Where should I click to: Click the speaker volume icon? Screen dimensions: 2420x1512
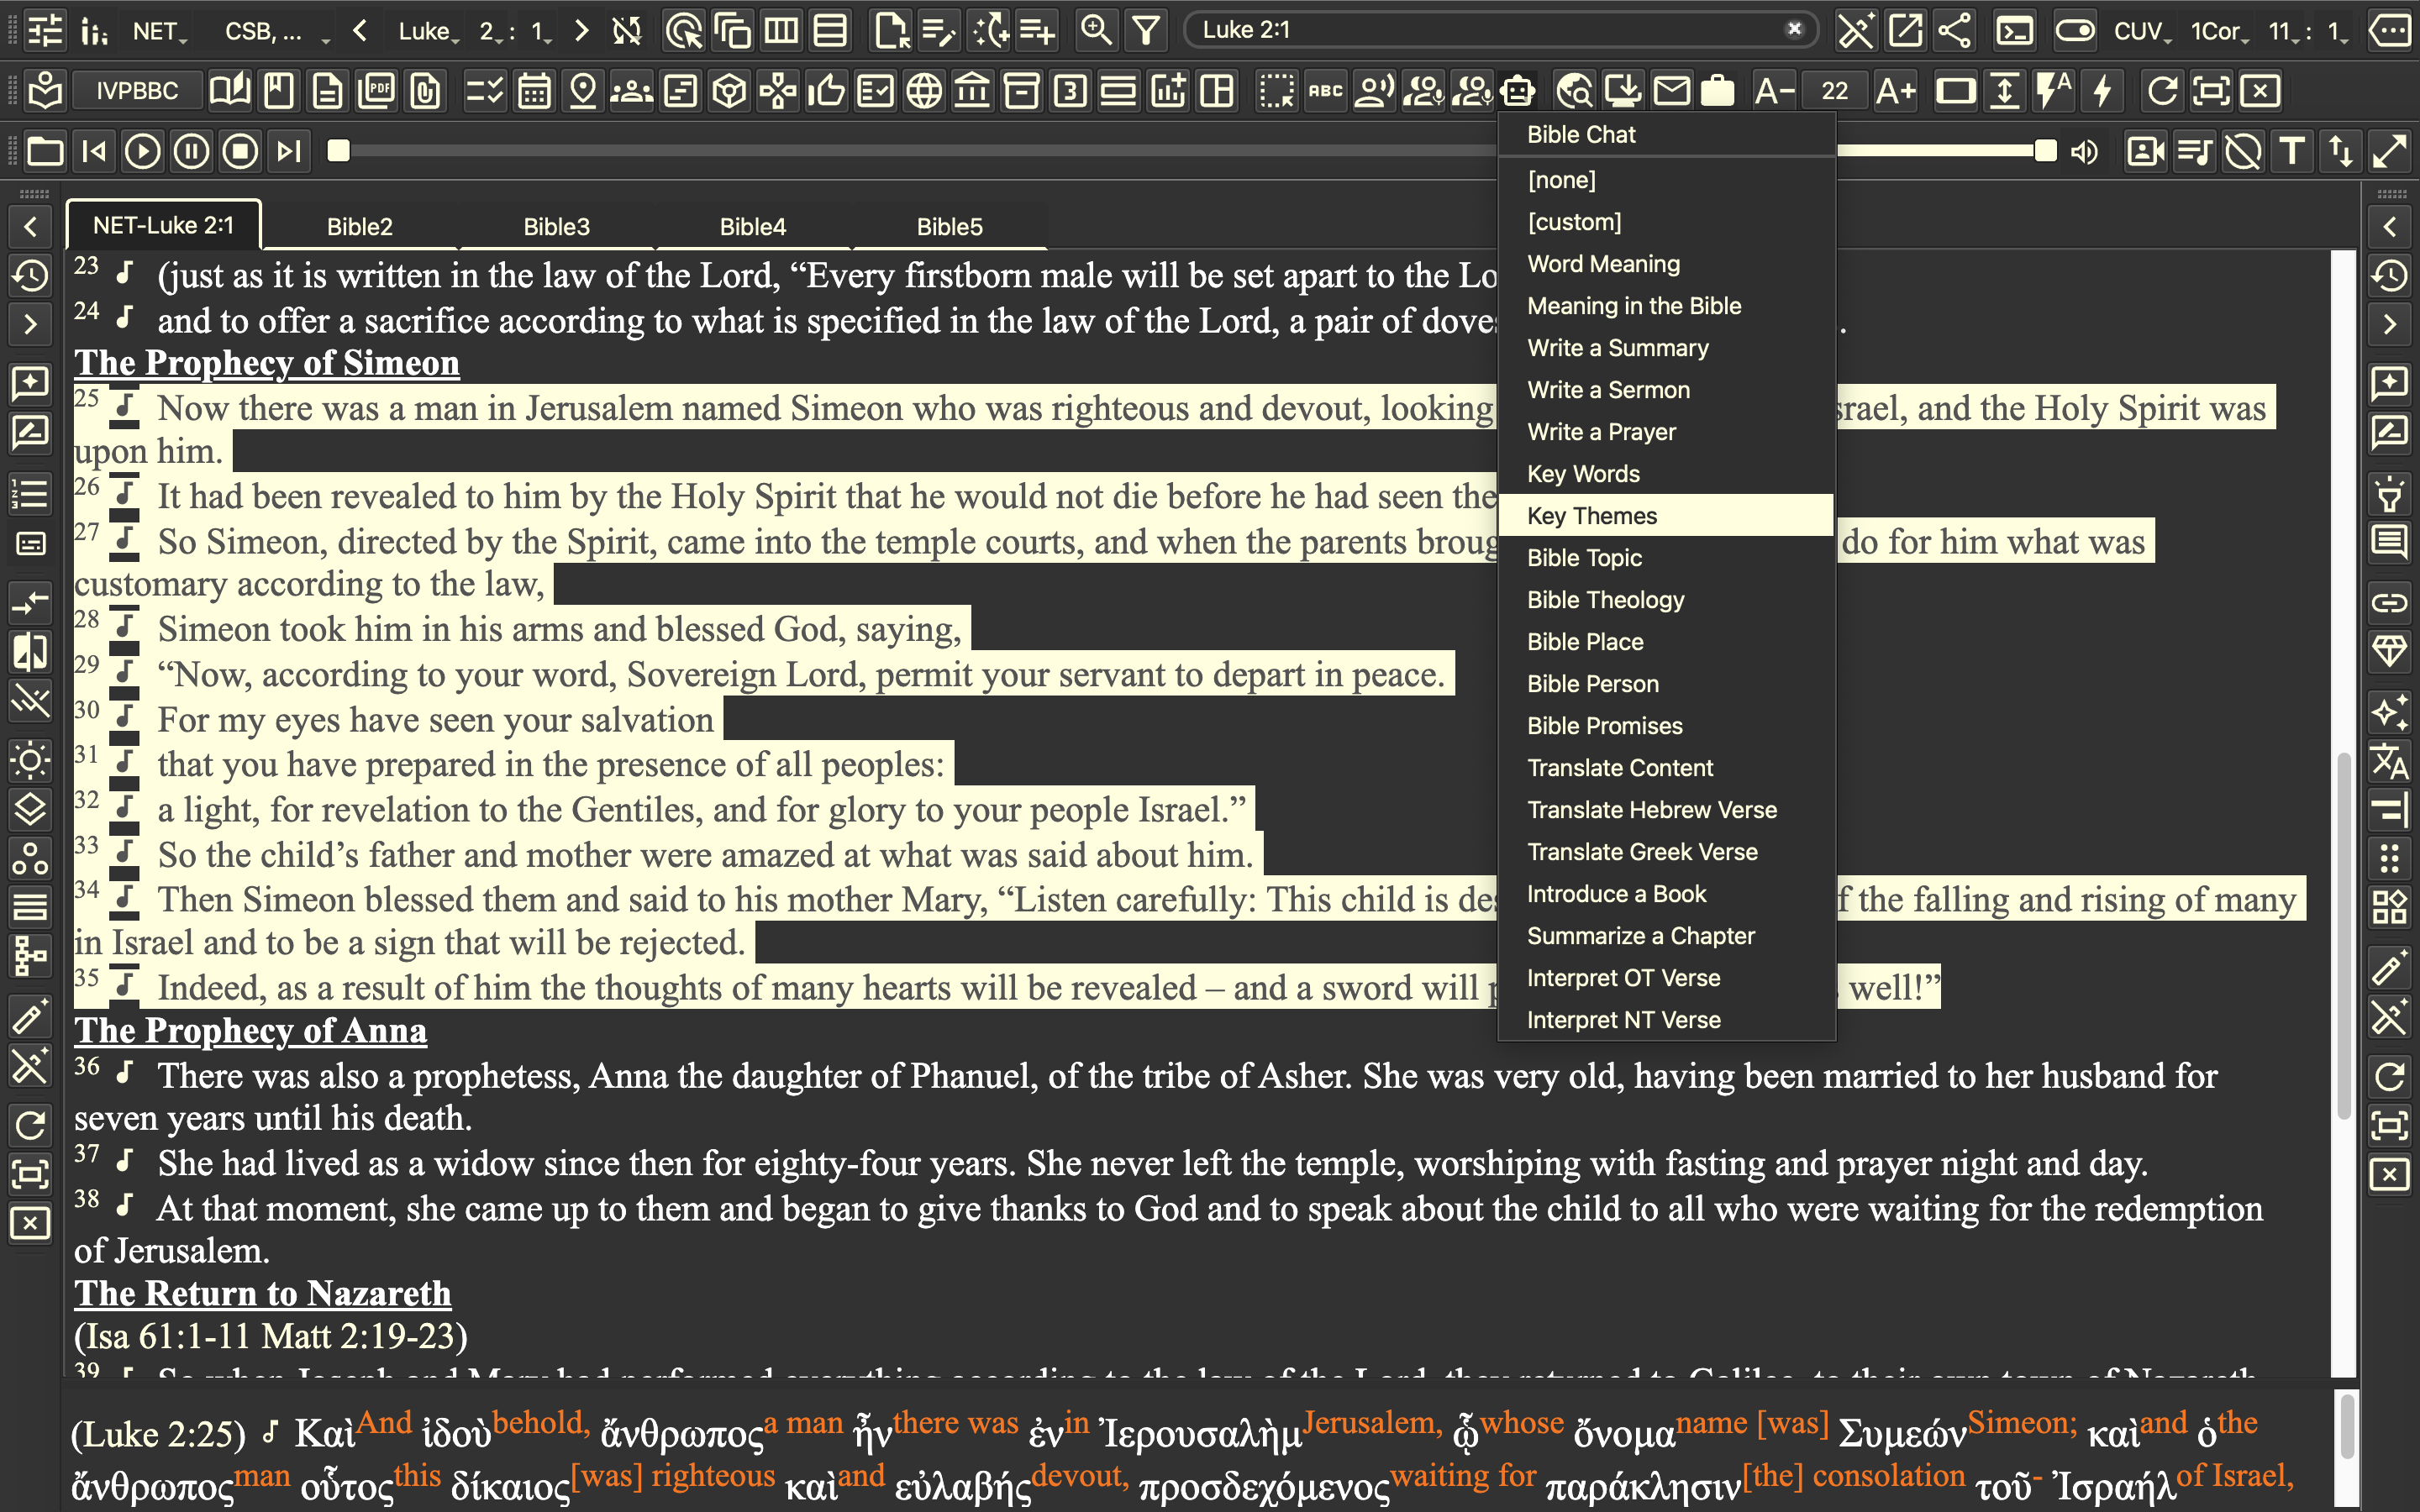click(x=2085, y=152)
